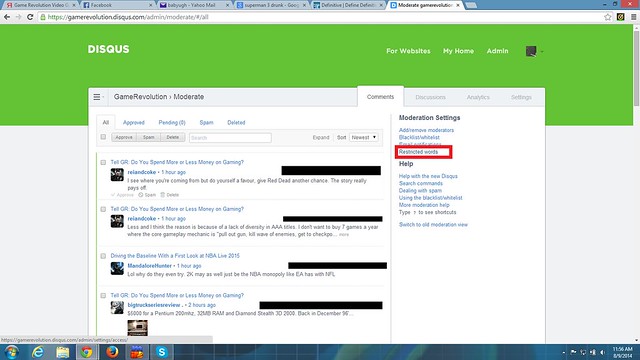Switch to the Settings tab

(x=521, y=98)
